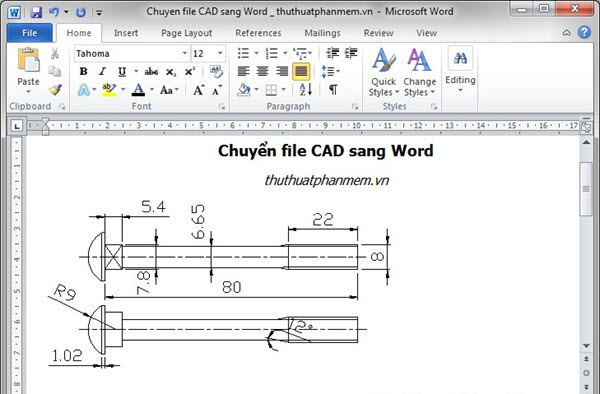Screen dimensions: 600x394
Task: Click the Multilevel List icon
Action: (x=300, y=53)
